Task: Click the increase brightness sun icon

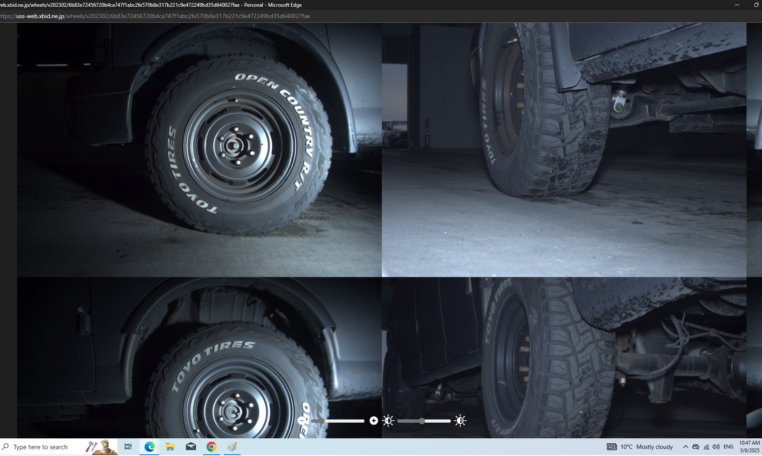Action: click(x=460, y=421)
